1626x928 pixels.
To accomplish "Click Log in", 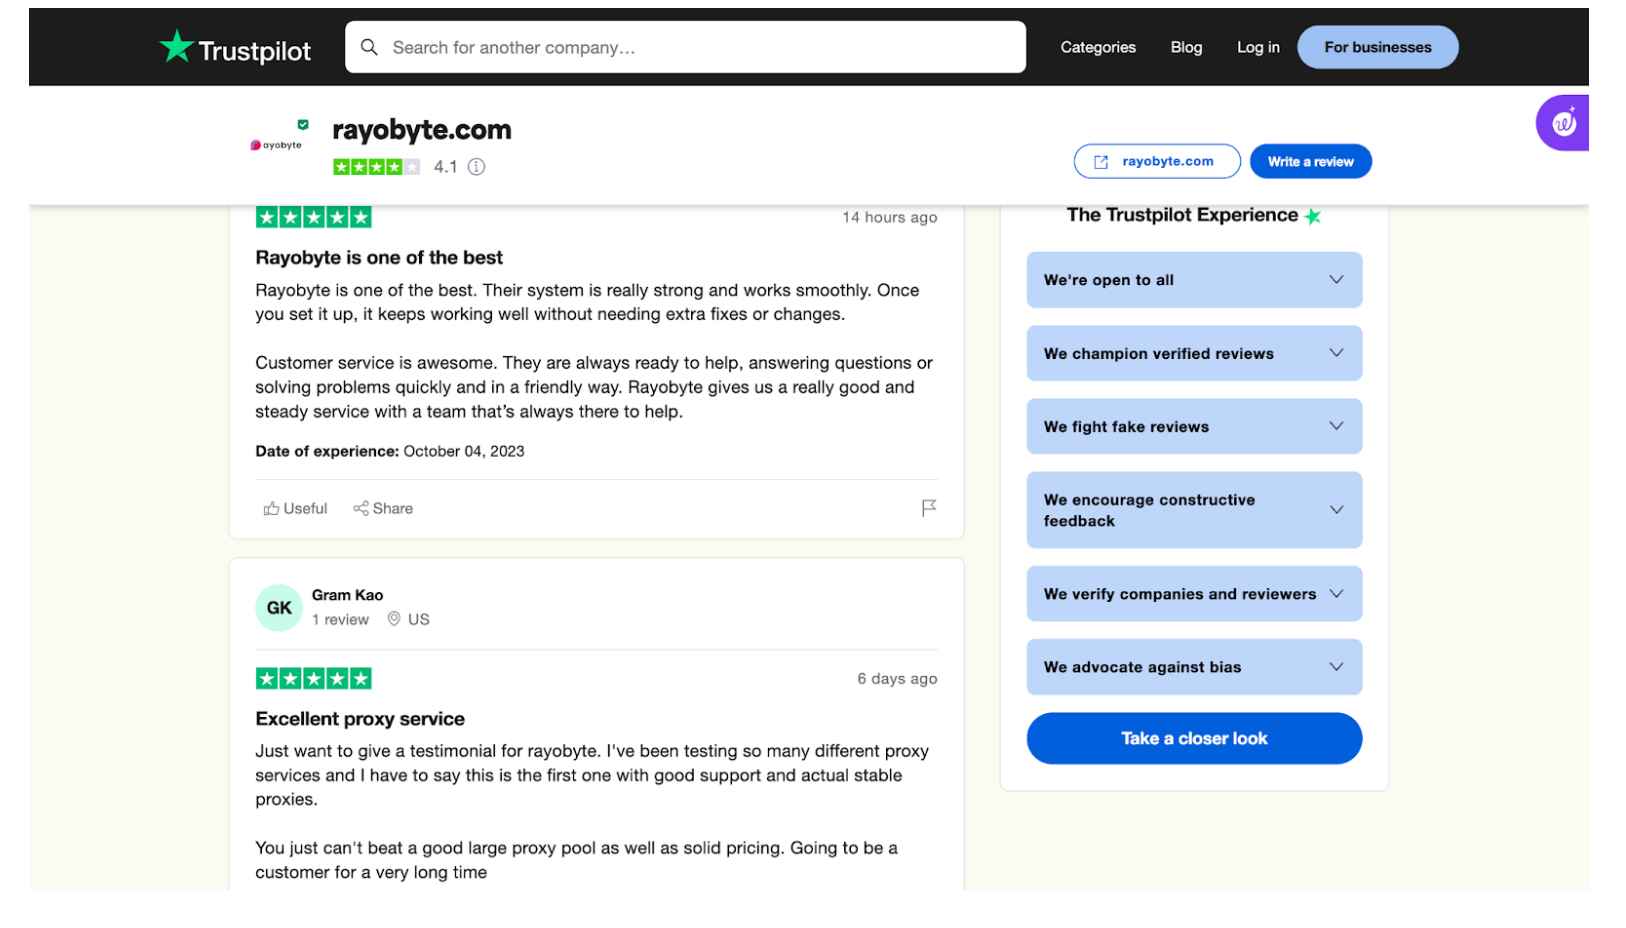I will [1258, 47].
